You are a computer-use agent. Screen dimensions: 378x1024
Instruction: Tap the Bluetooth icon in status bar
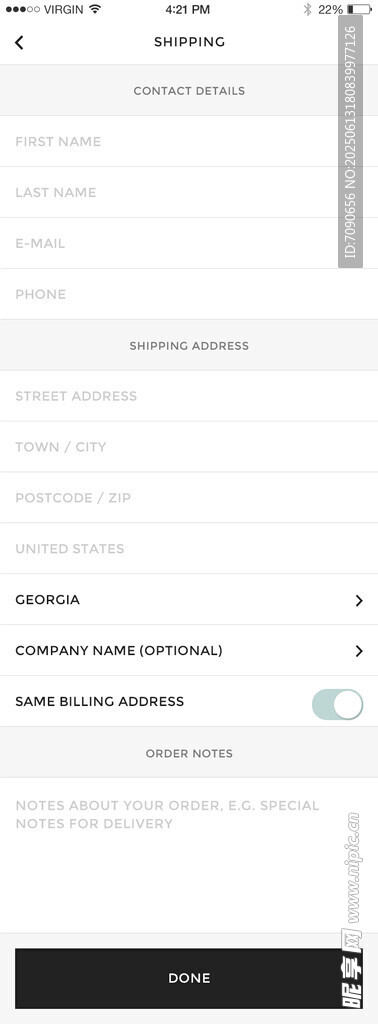pos(307,9)
